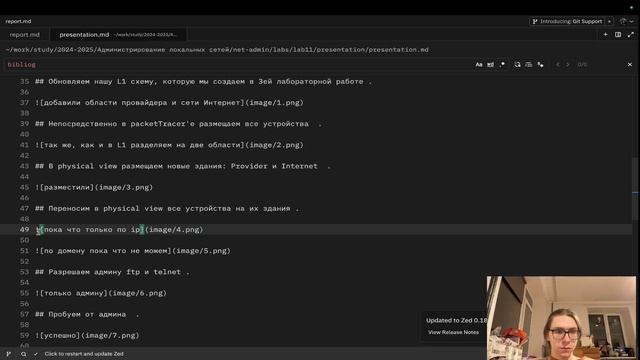Switch to the report.md tab

click(x=24, y=35)
